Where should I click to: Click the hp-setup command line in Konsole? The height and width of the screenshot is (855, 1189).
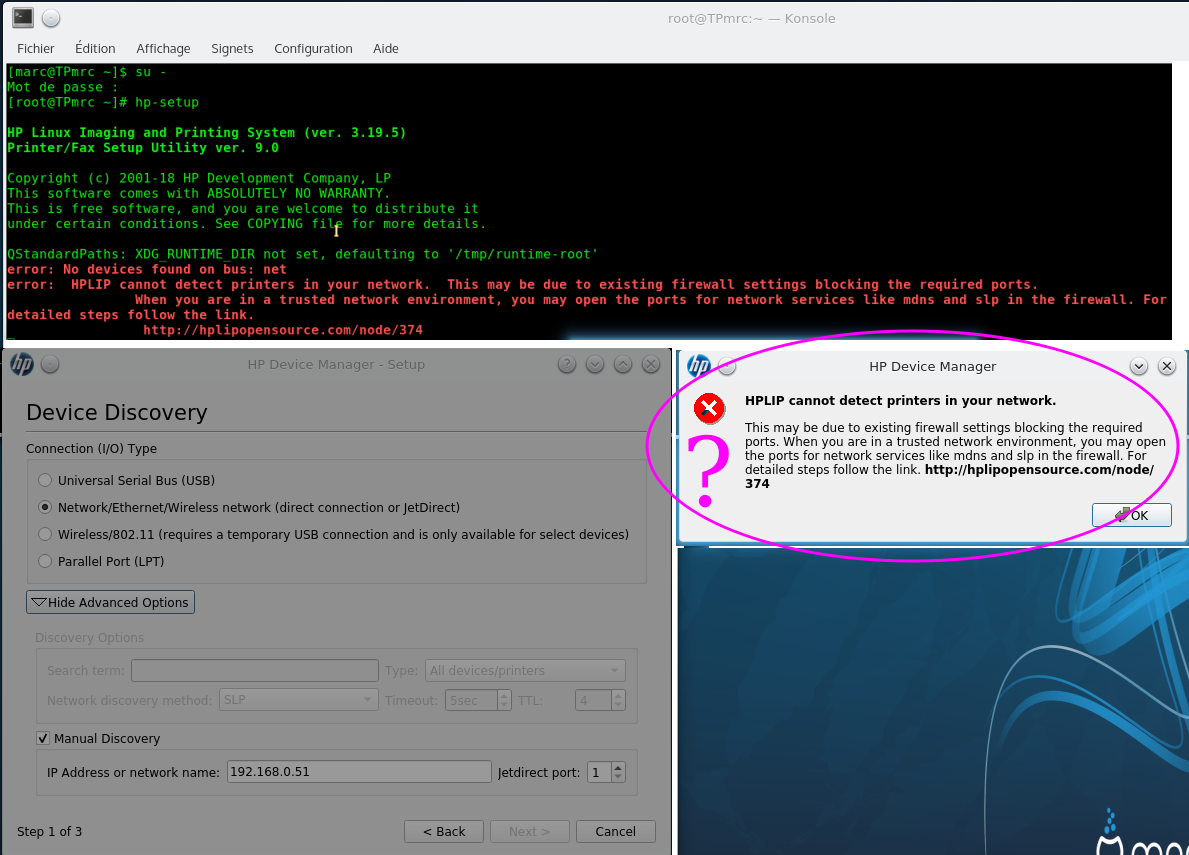tap(103, 102)
